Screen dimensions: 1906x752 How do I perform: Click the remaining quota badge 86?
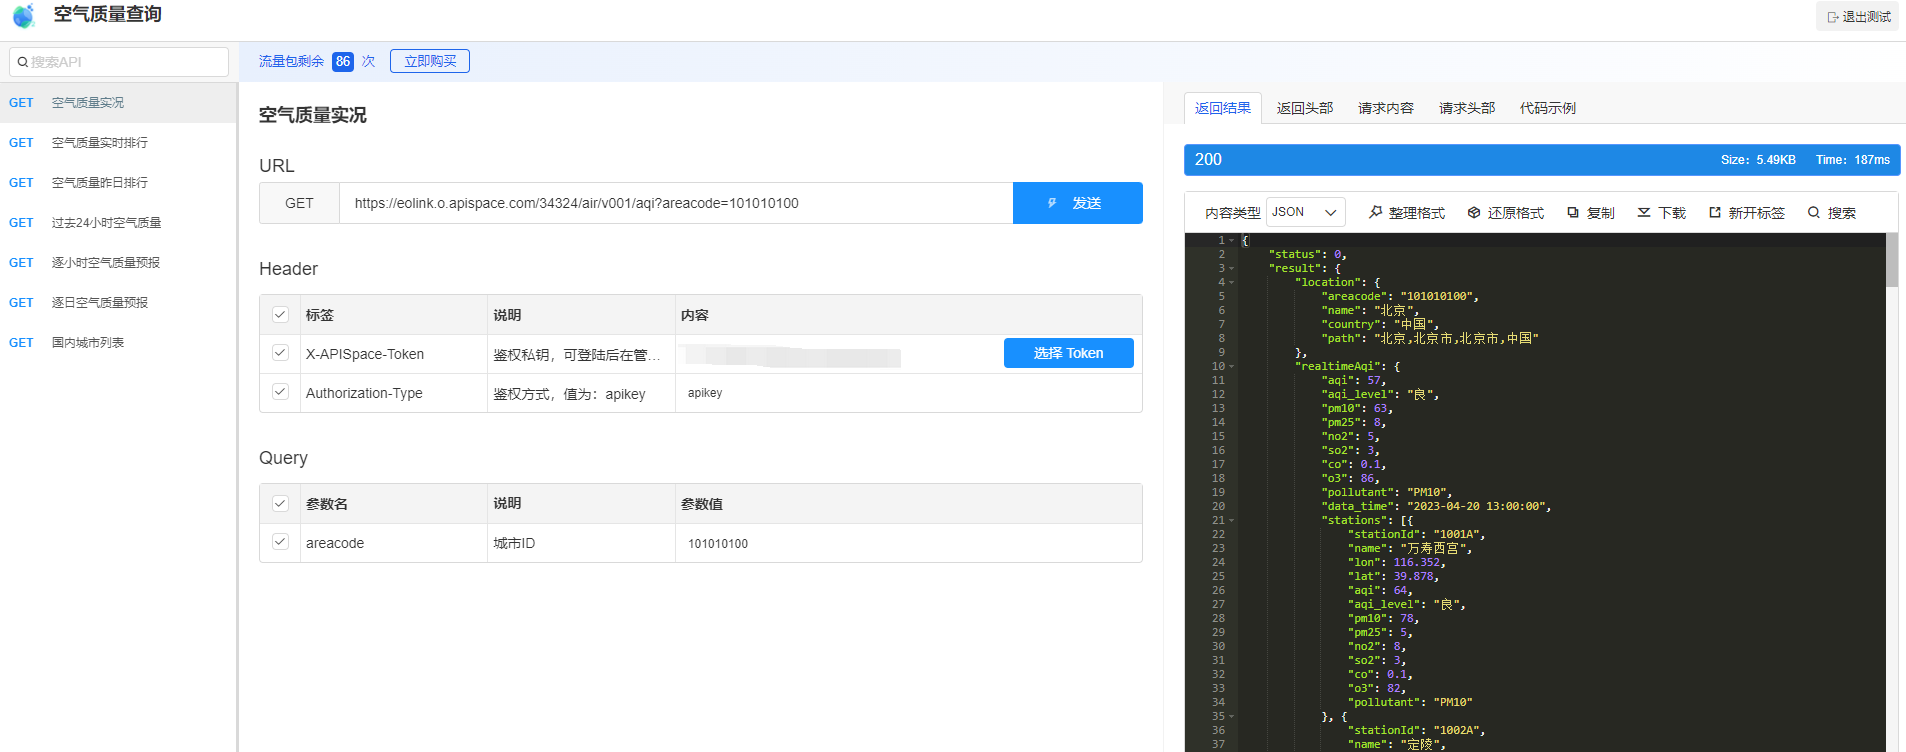(343, 61)
